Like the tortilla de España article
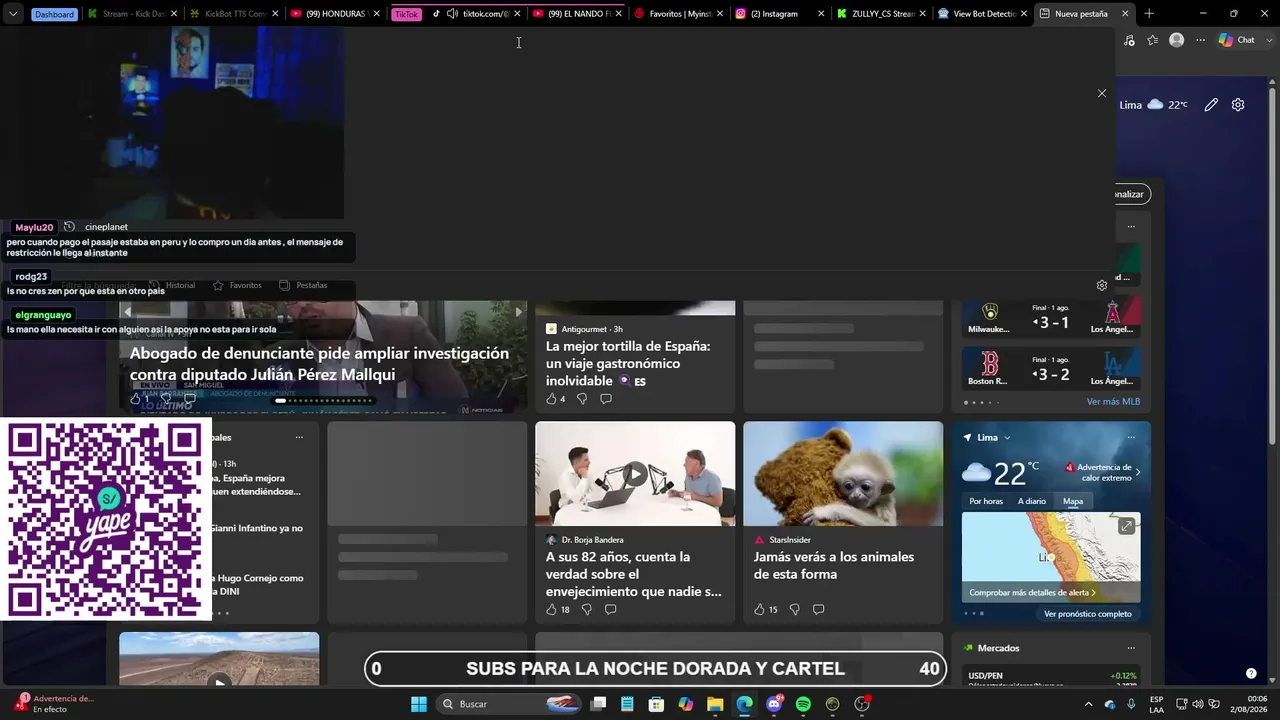 pyautogui.click(x=551, y=399)
